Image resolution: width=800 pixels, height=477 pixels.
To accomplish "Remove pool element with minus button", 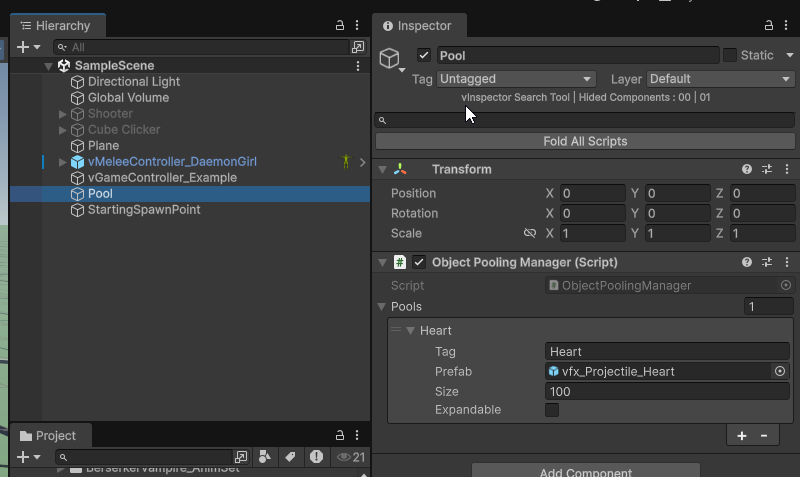I will pyautogui.click(x=764, y=436).
